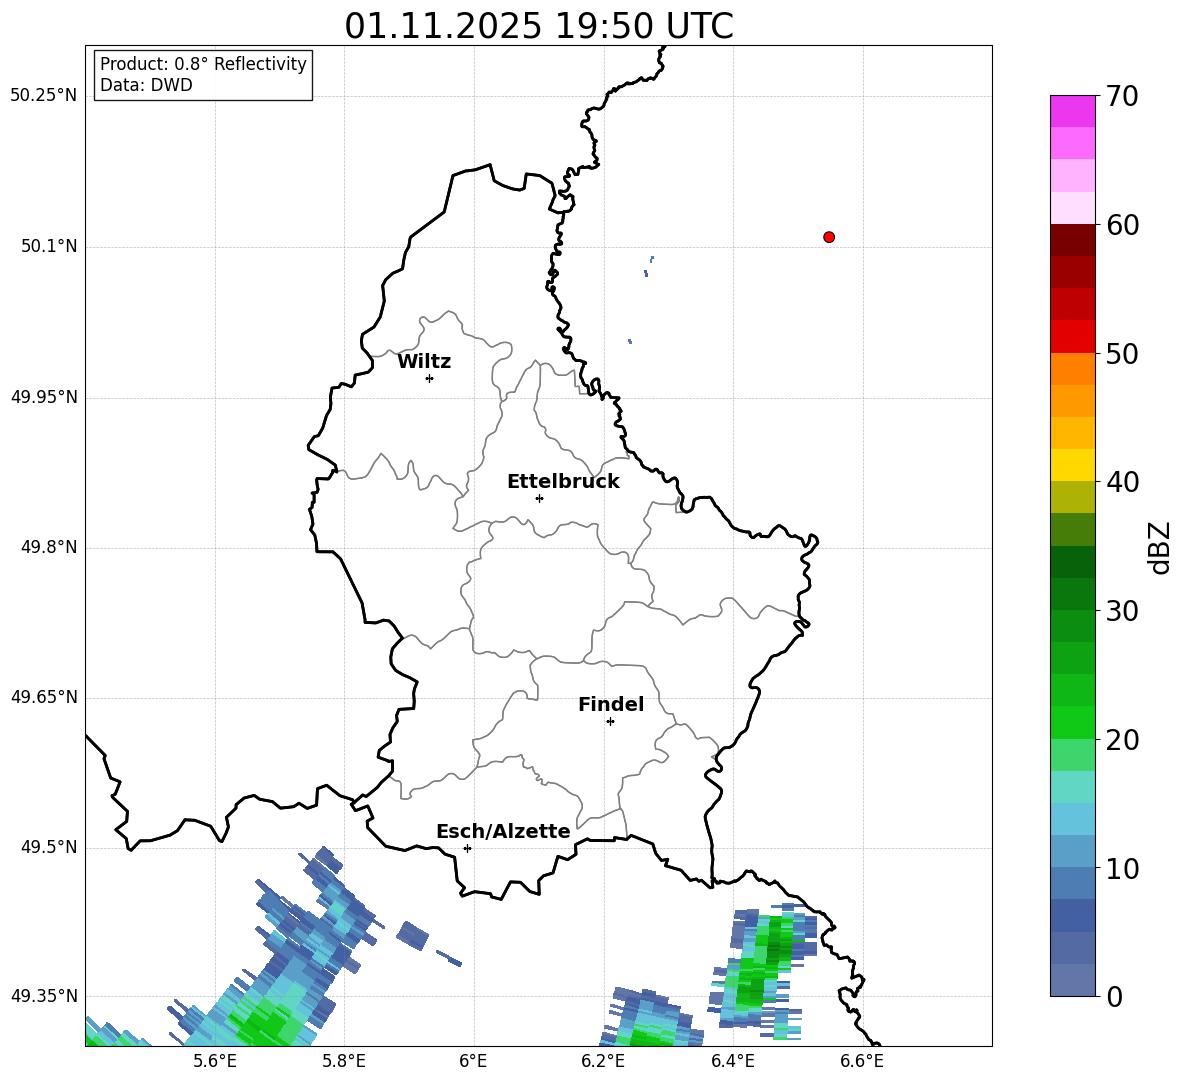This screenshot has height=1081, width=1184.
Task: Click the Ettelbruck station cross marker
Action: pos(539,498)
